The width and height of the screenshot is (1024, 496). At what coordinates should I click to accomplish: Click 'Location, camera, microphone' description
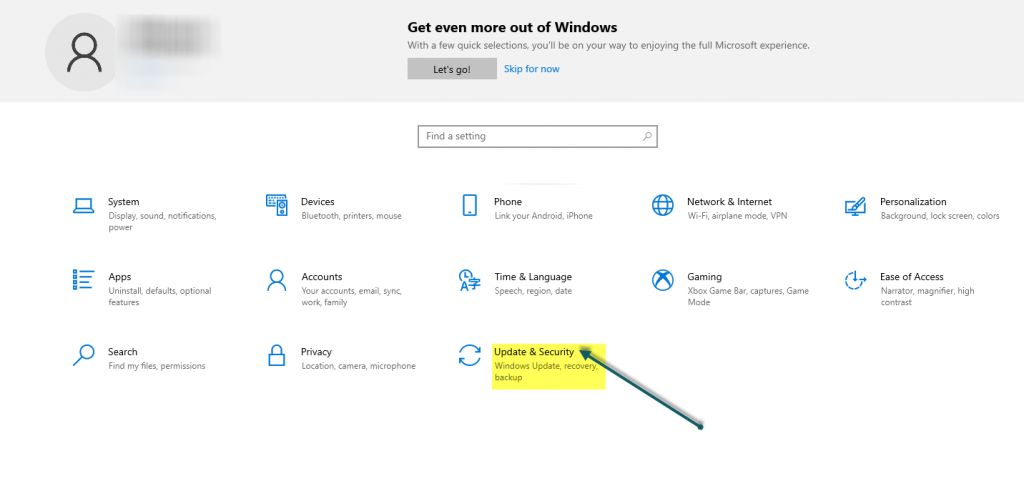click(x=359, y=366)
